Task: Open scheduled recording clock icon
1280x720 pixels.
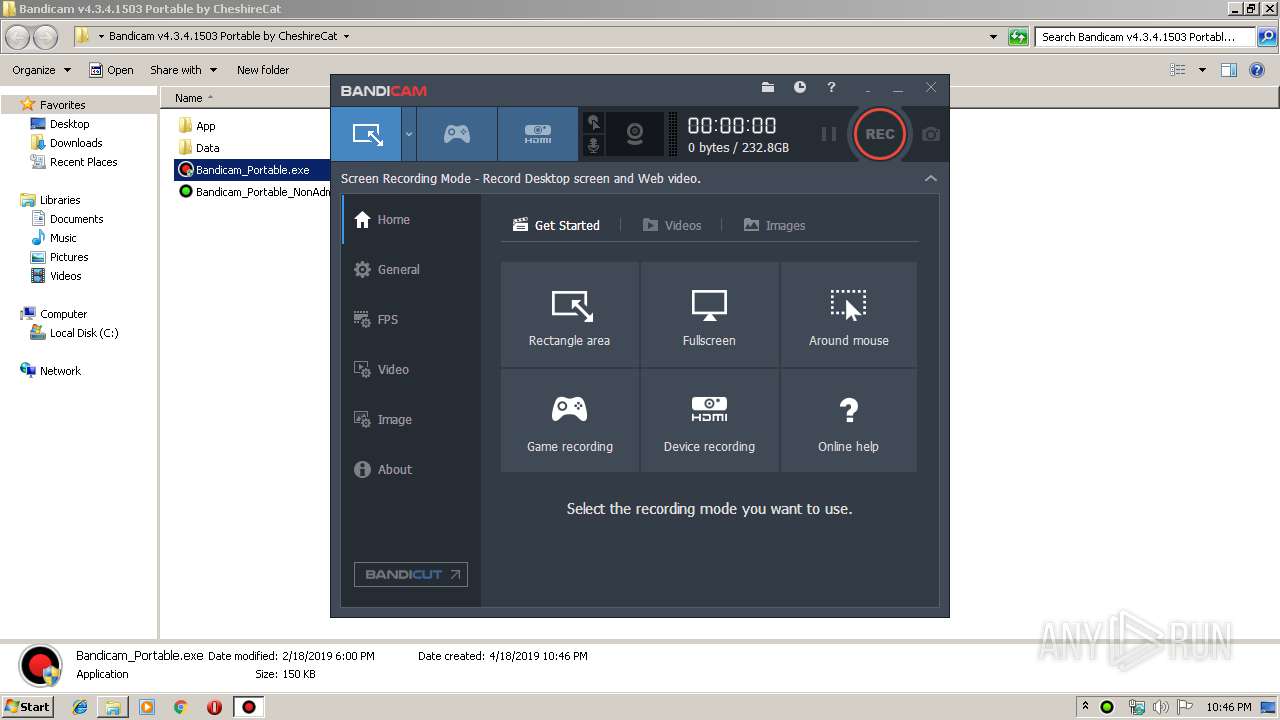Action: pyautogui.click(x=800, y=88)
